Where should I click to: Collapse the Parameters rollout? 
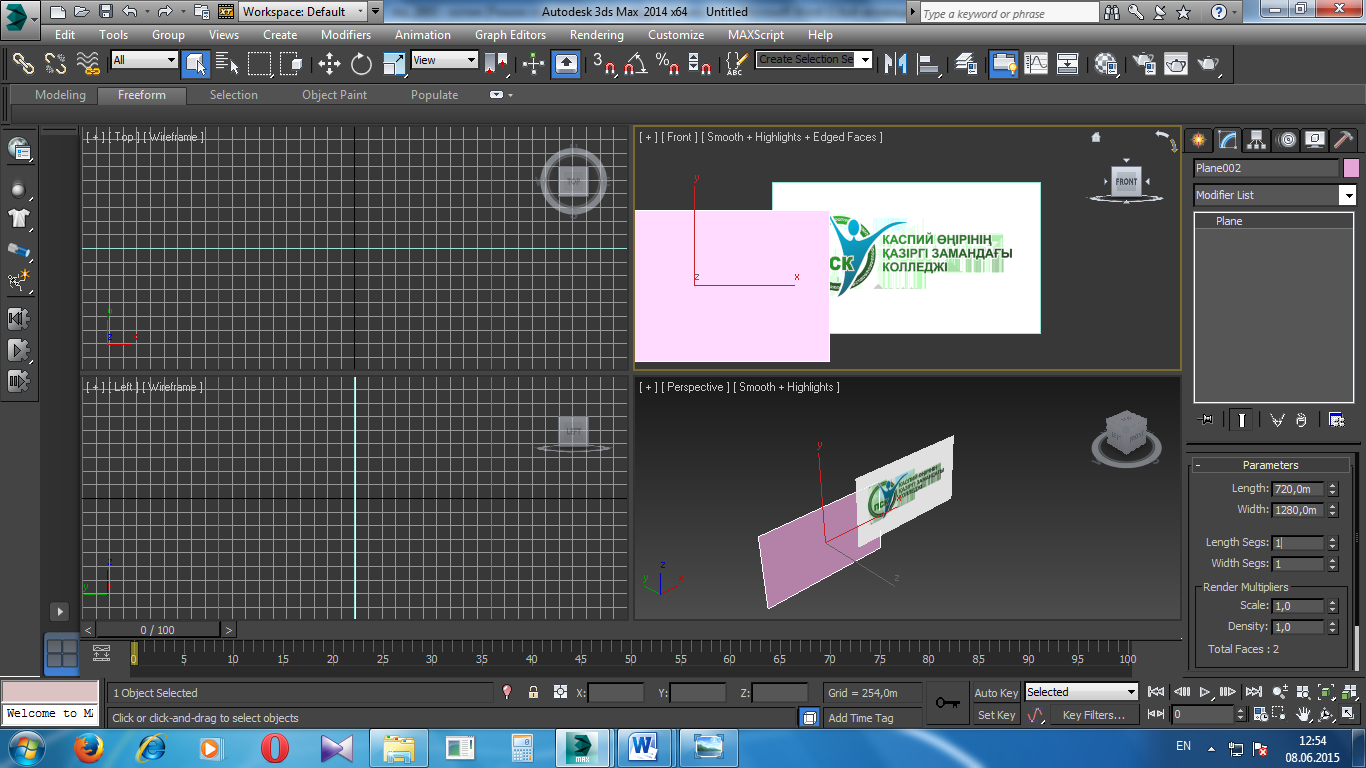point(1270,465)
